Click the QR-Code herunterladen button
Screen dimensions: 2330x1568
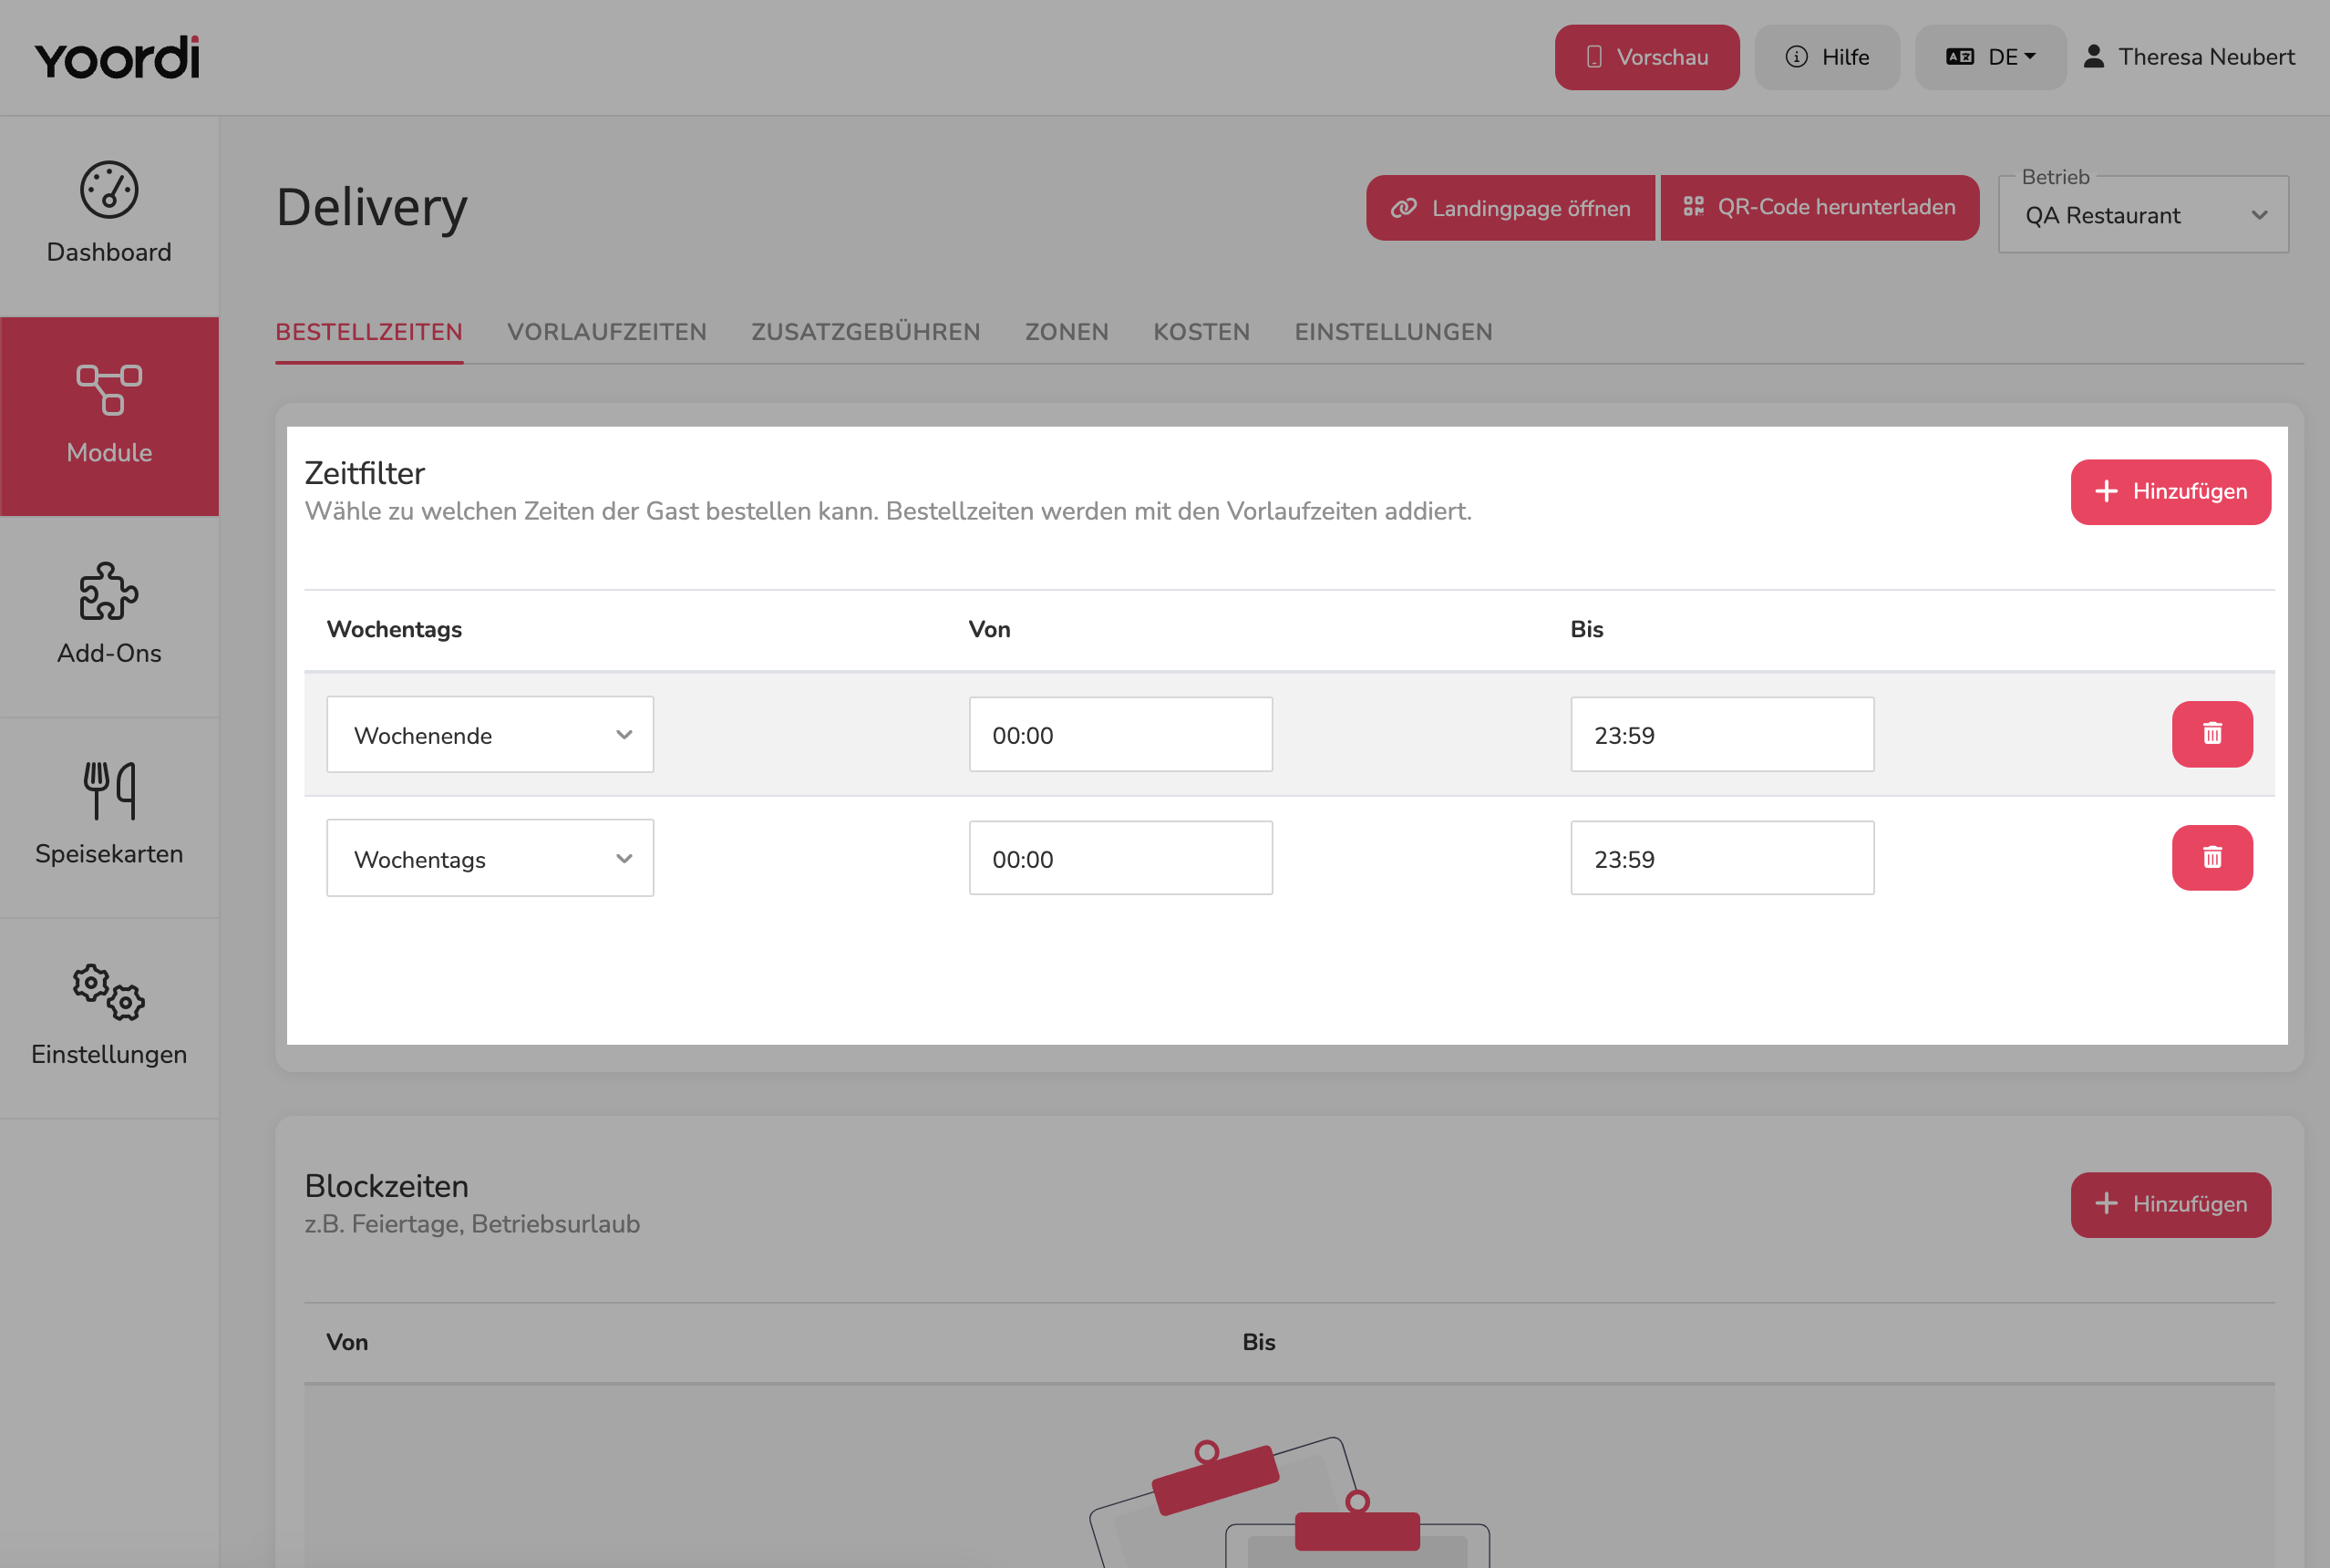coord(1819,208)
